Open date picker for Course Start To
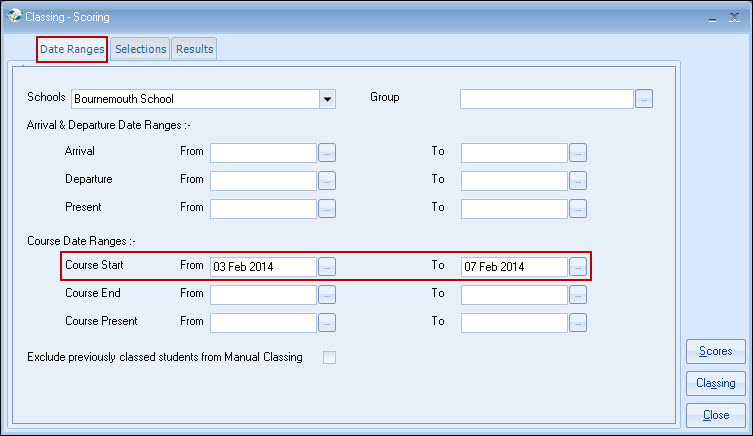Screen dimensions: 753x436 coord(578,267)
